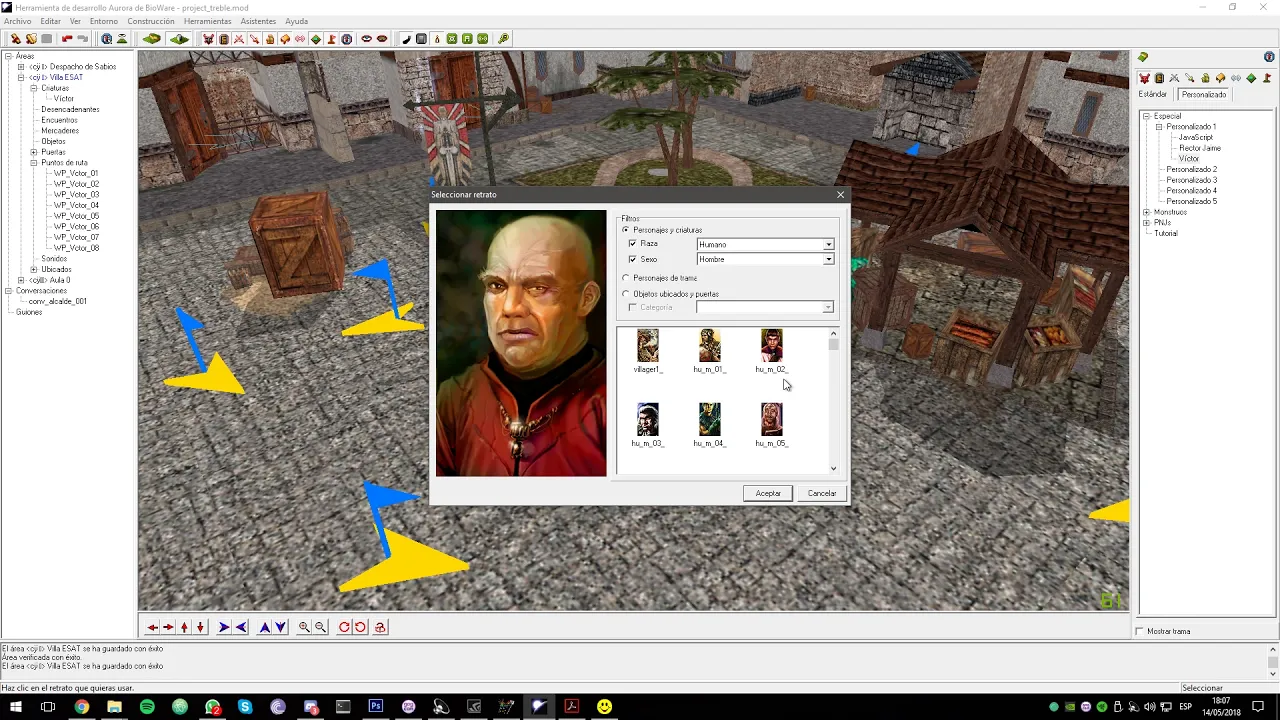
Task: Click the key icon in the top toolbar
Action: tap(504, 39)
